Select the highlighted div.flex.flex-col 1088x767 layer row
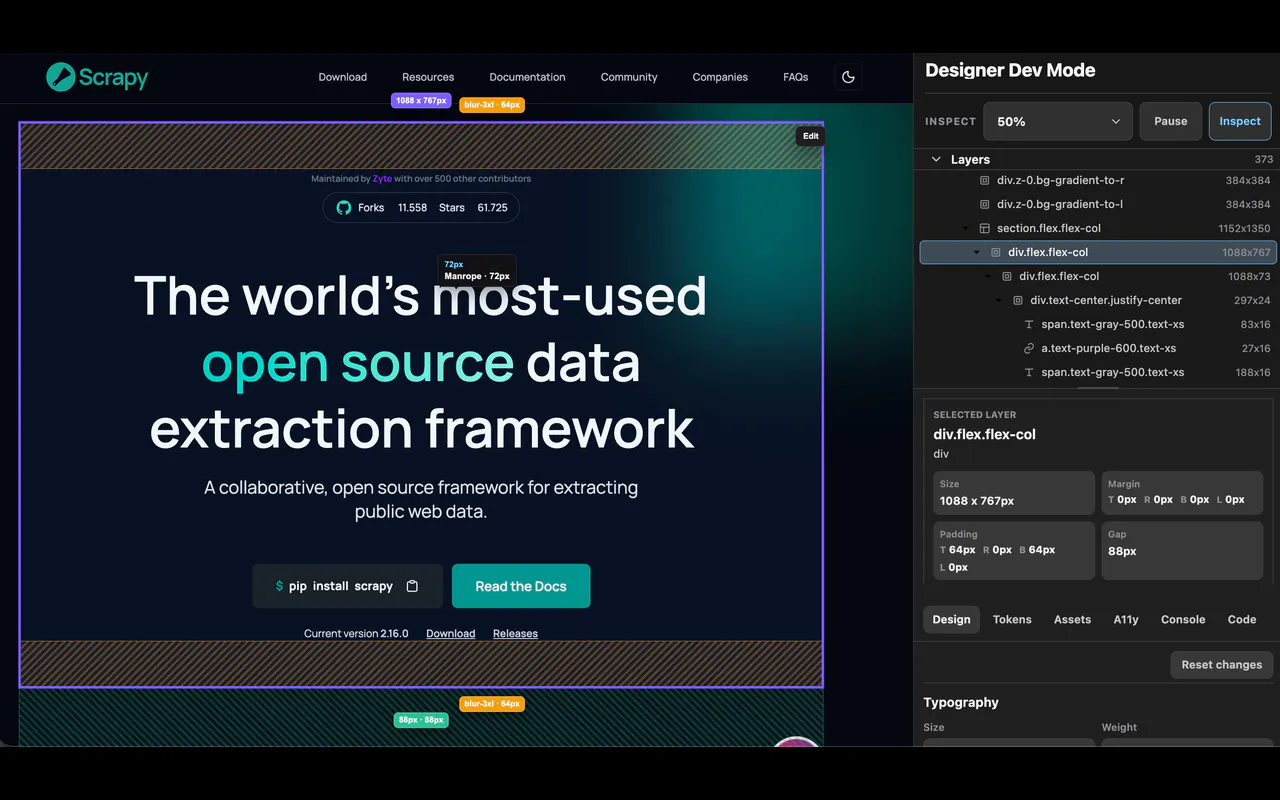The width and height of the screenshot is (1280, 800). (1098, 253)
